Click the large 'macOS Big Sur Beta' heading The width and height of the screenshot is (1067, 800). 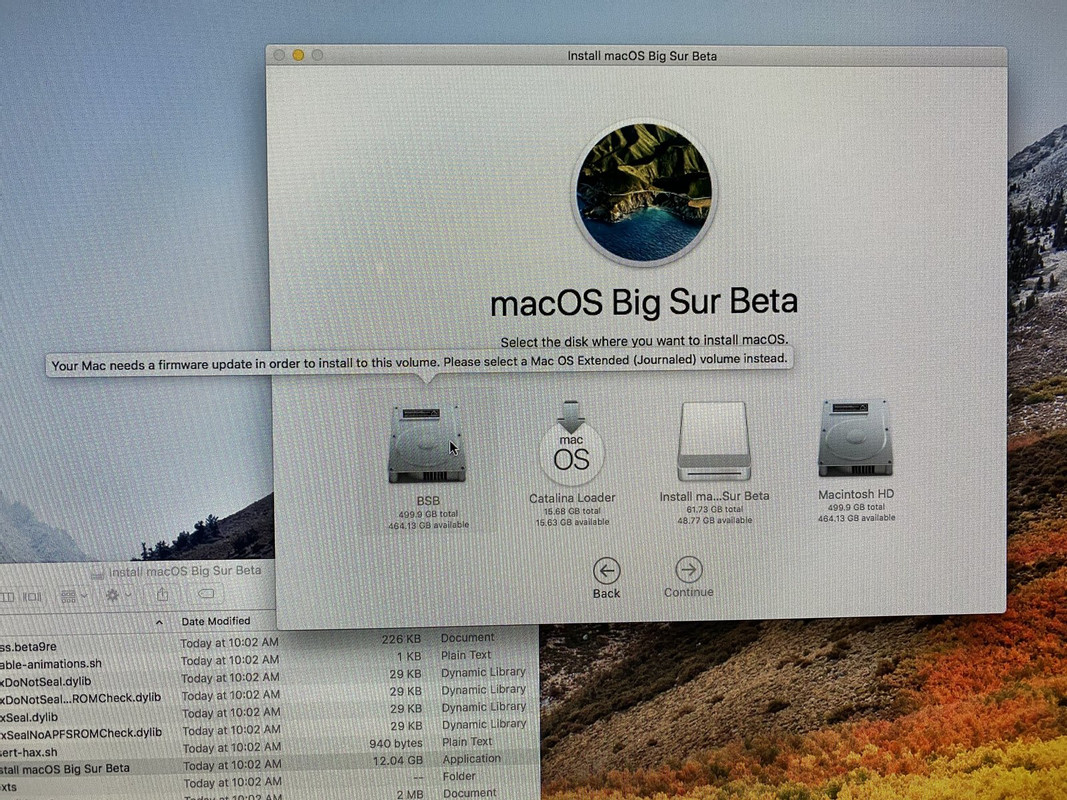point(644,301)
